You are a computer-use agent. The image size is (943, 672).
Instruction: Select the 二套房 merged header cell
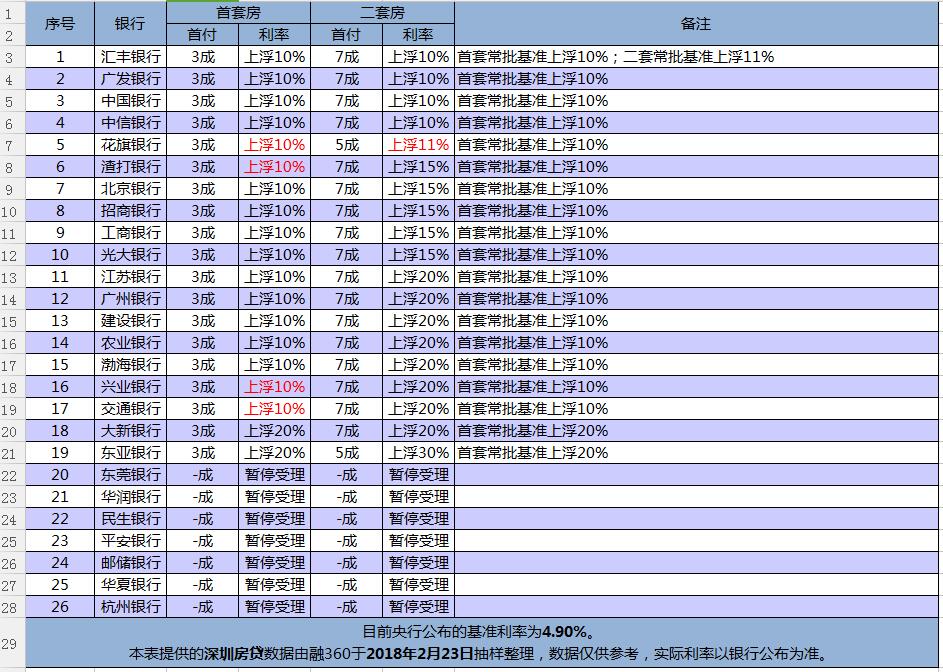click(x=382, y=13)
